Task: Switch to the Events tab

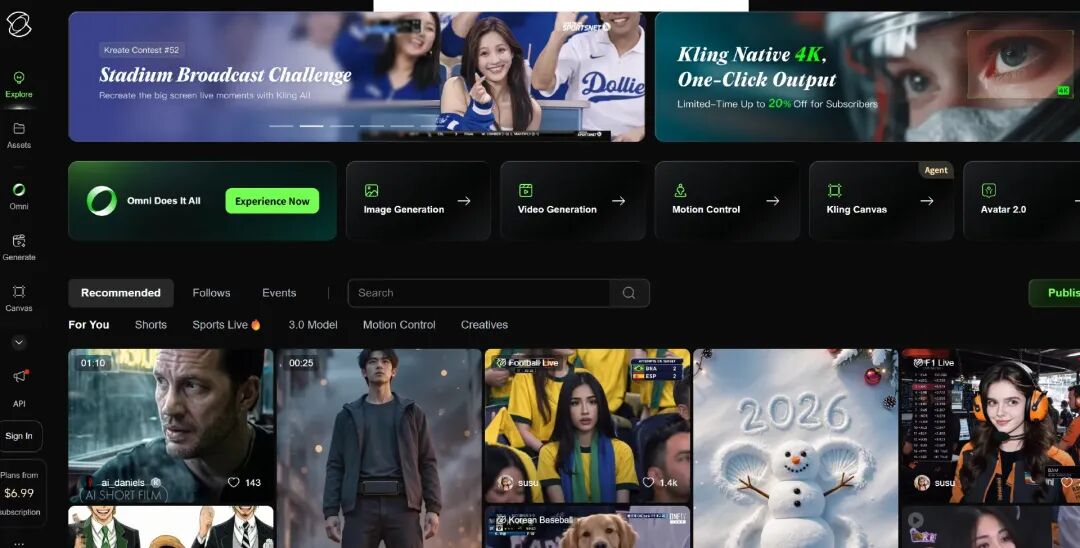Action: coord(279,293)
